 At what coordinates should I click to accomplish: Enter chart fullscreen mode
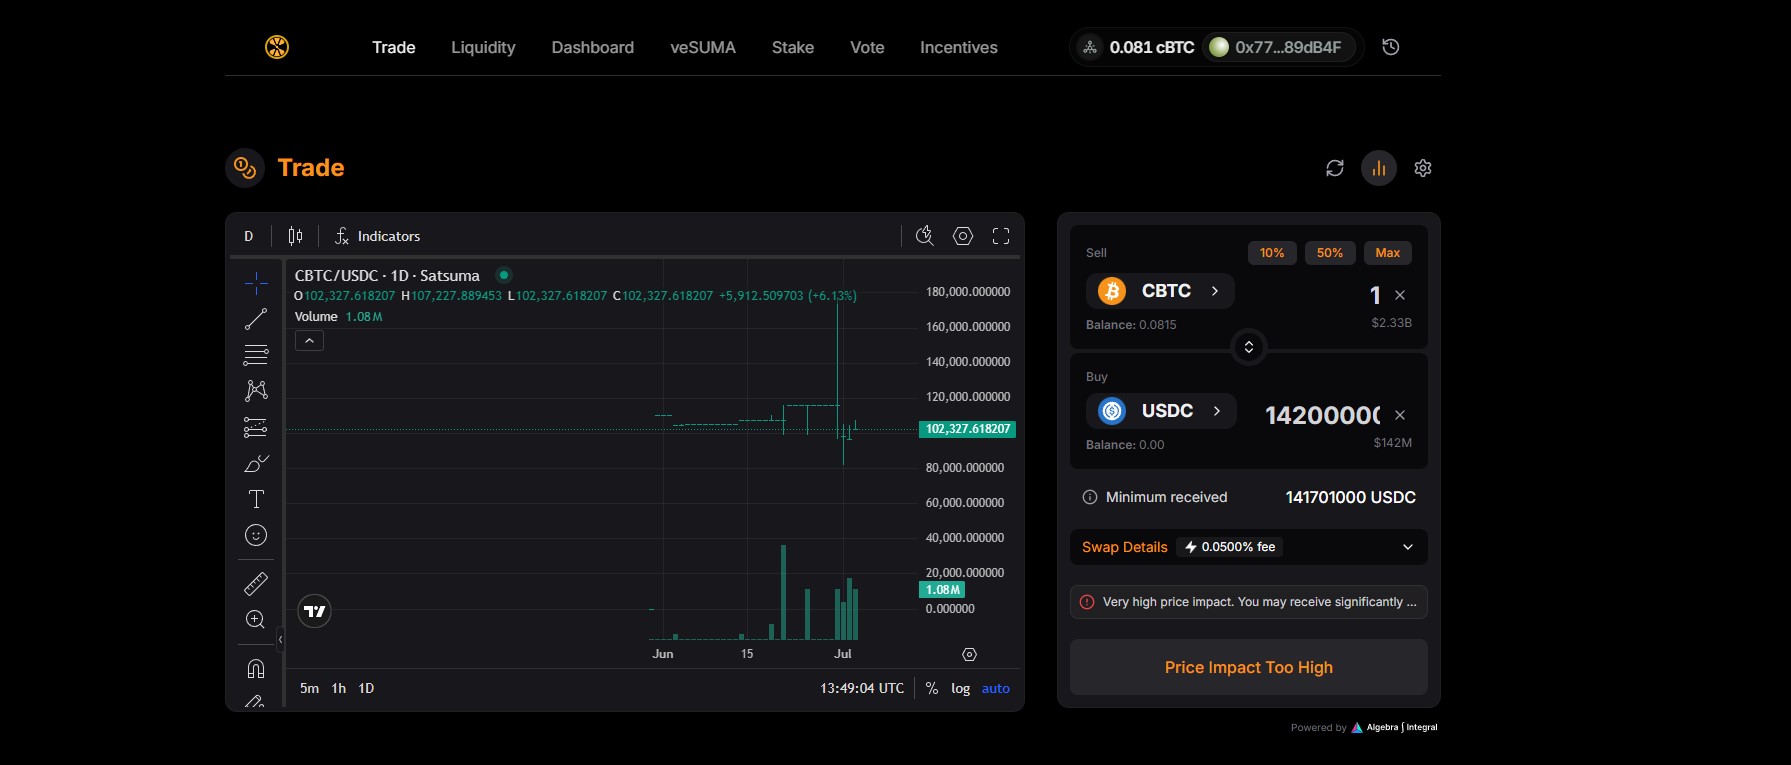point(1000,236)
